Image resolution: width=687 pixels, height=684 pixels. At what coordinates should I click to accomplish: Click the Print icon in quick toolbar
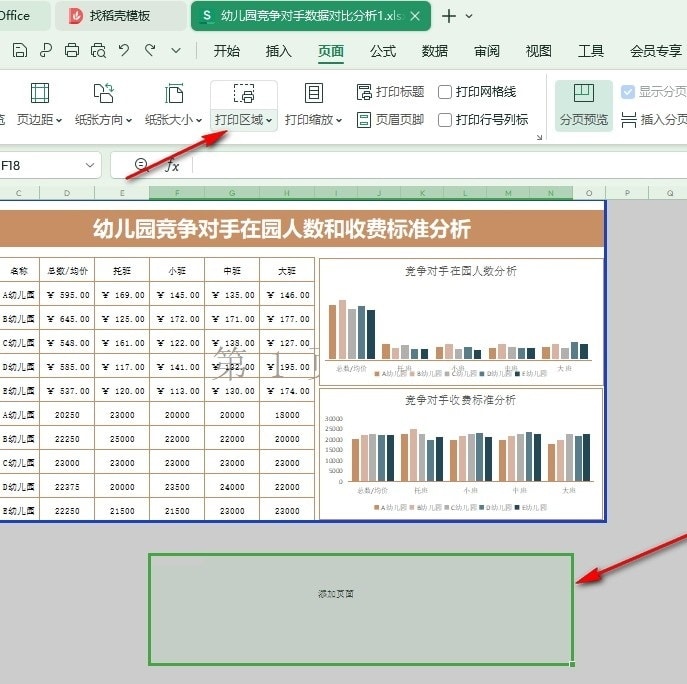72,50
